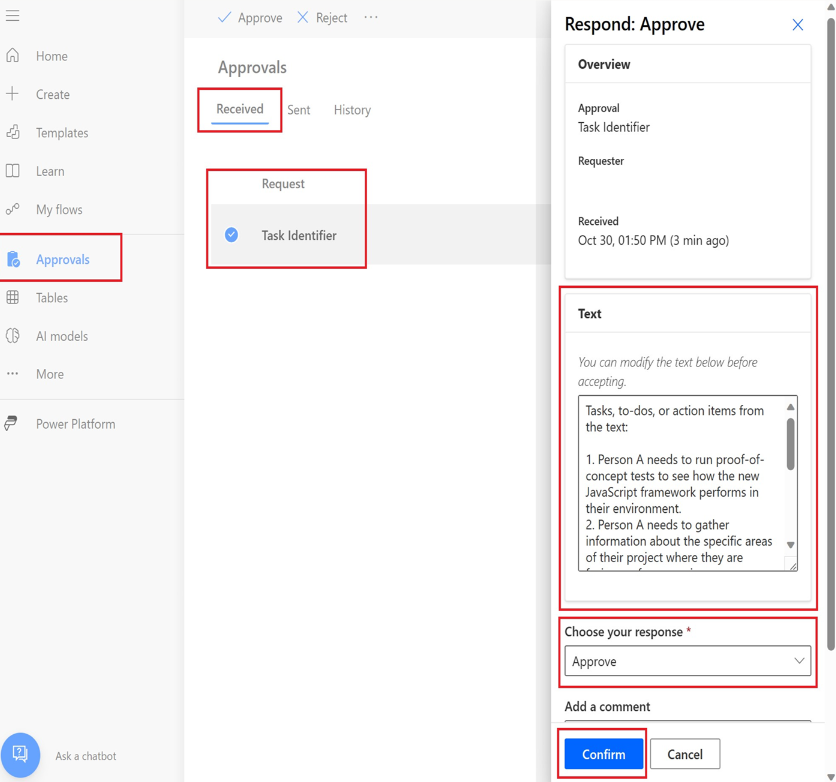Uncheck the Task Identifier request selection
The width and height of the screenshot is (836, 782).
pyautogui.click(x=231, y=235)
